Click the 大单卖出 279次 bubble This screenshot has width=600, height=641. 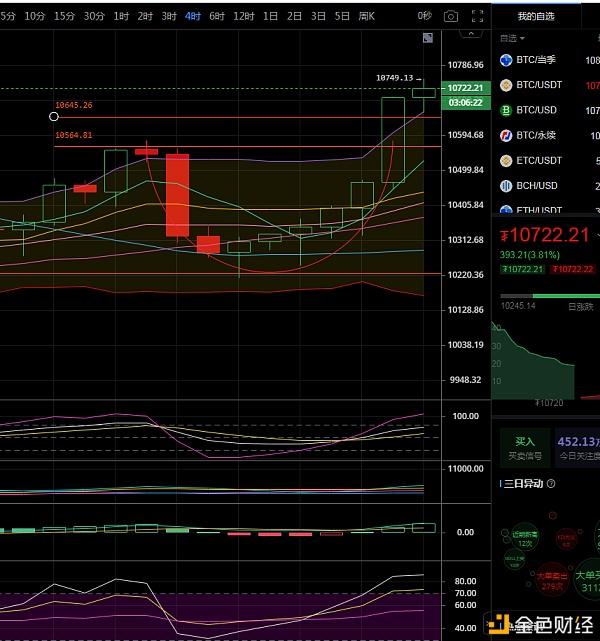click(x=552, y=580)
